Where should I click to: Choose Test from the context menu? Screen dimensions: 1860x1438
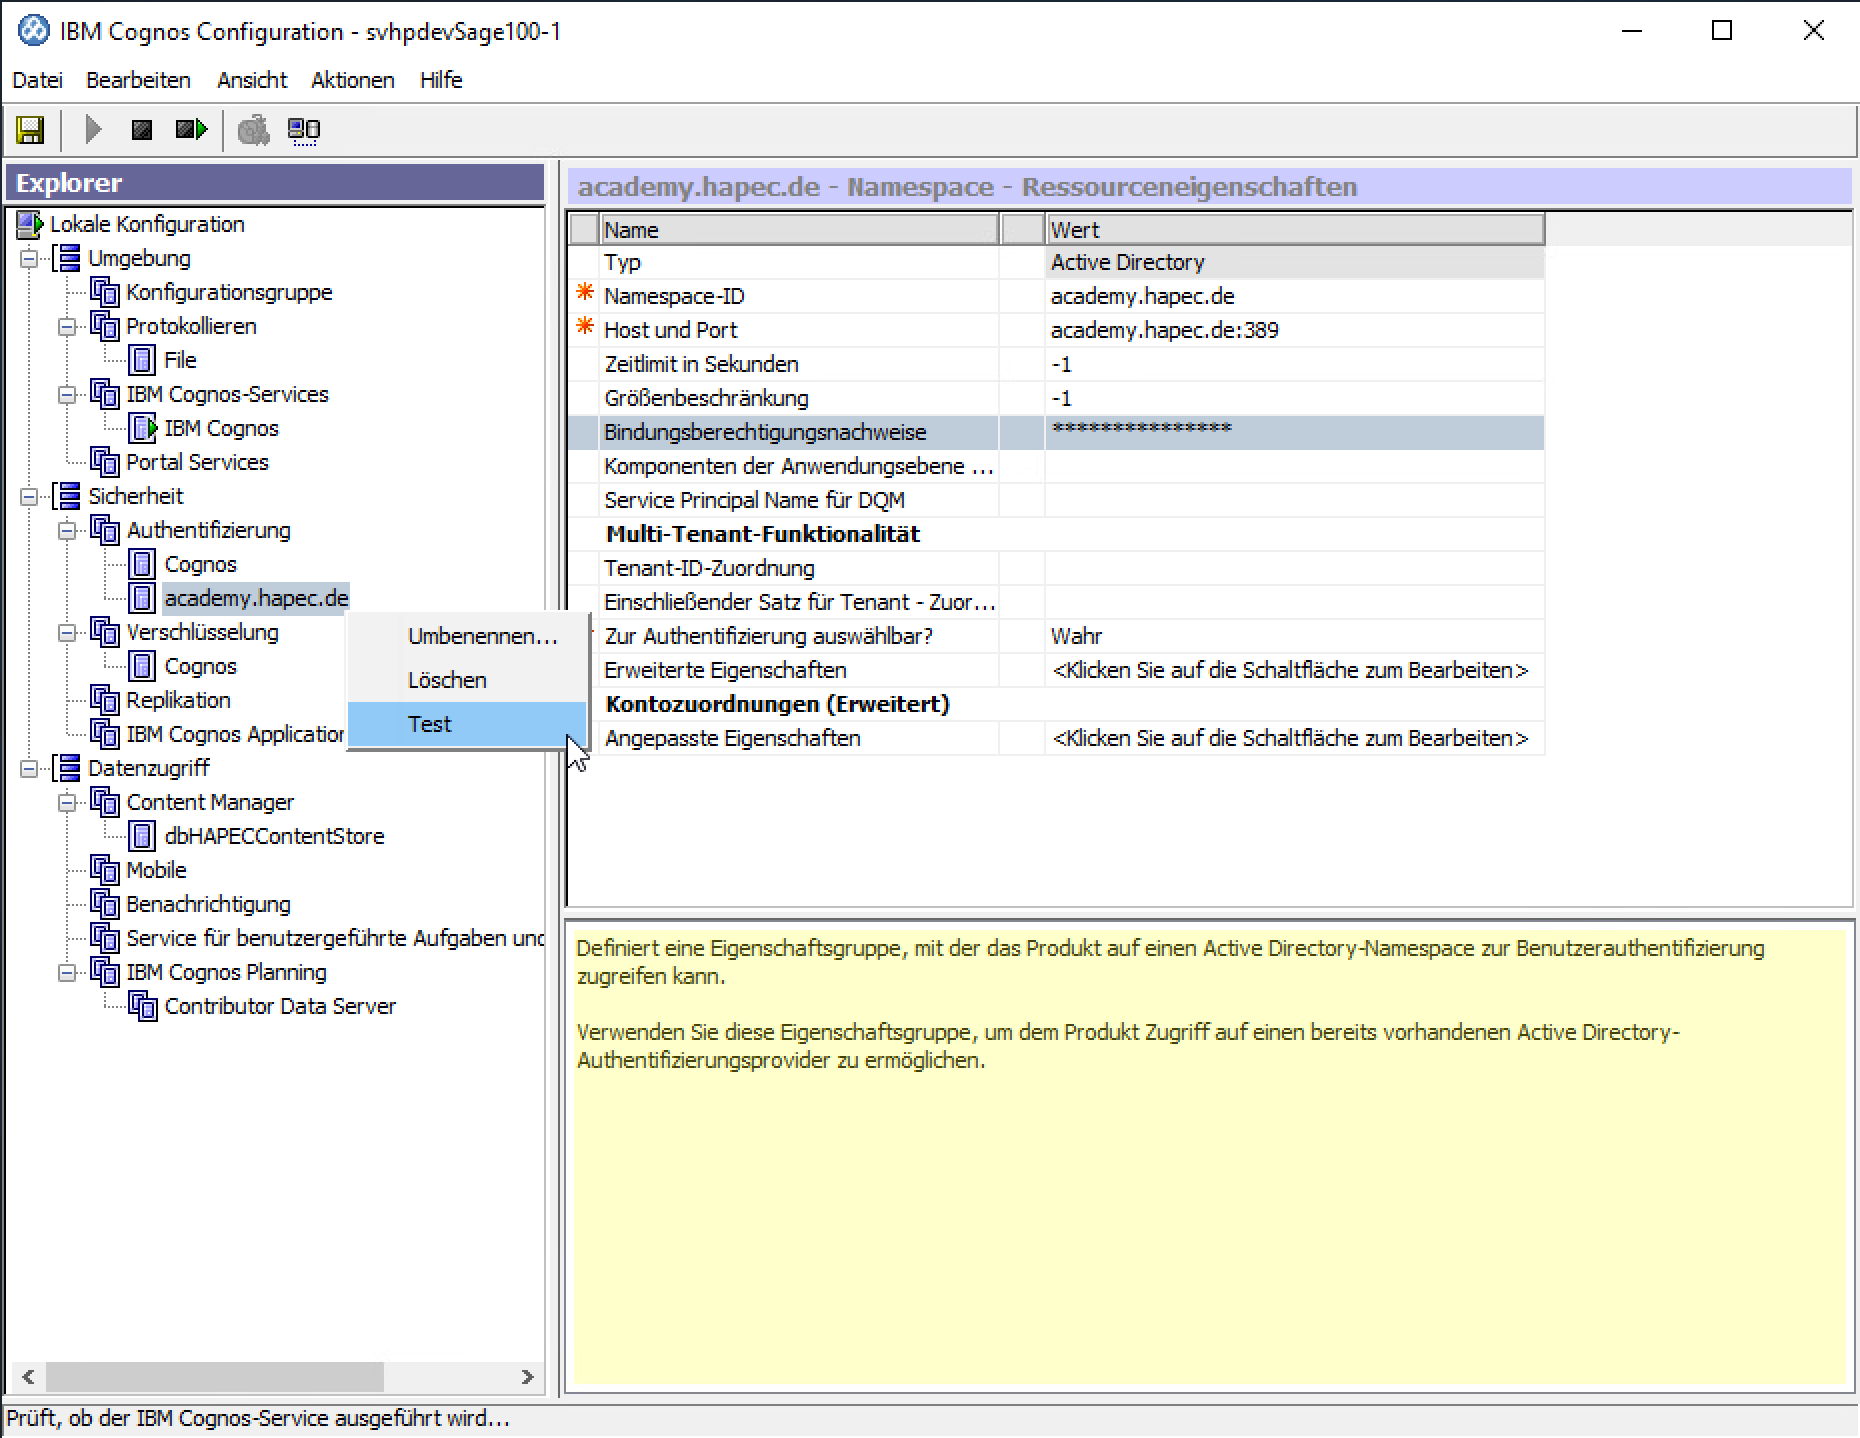tap(430, 724)
